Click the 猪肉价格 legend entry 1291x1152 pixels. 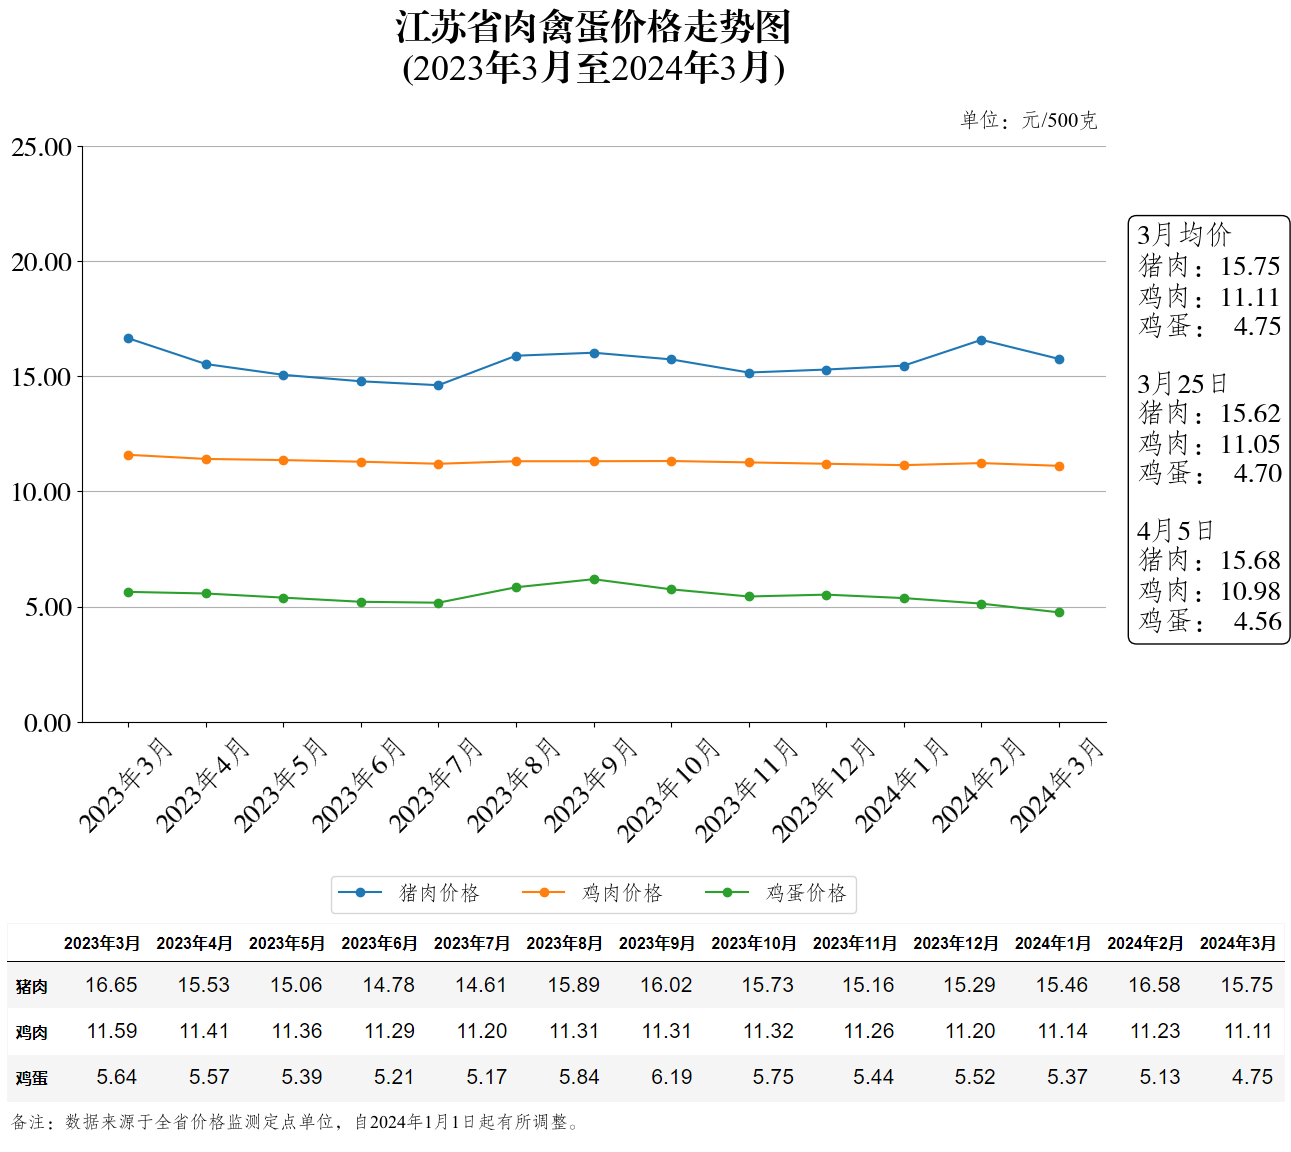[438, 893]
